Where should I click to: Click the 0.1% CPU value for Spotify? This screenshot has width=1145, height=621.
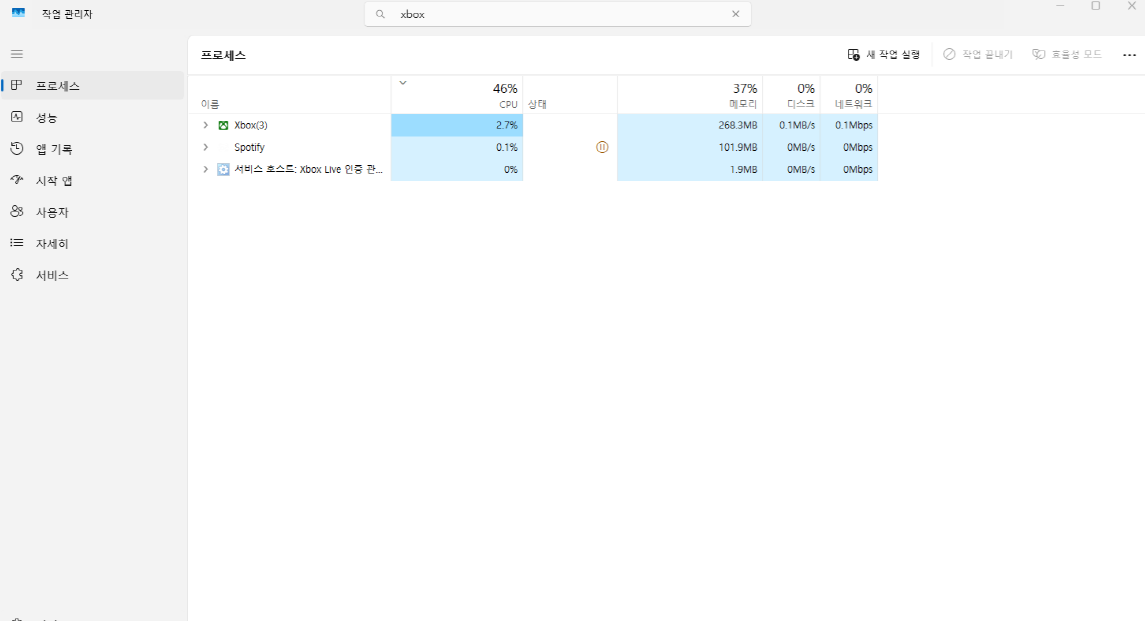pos(507,147)
